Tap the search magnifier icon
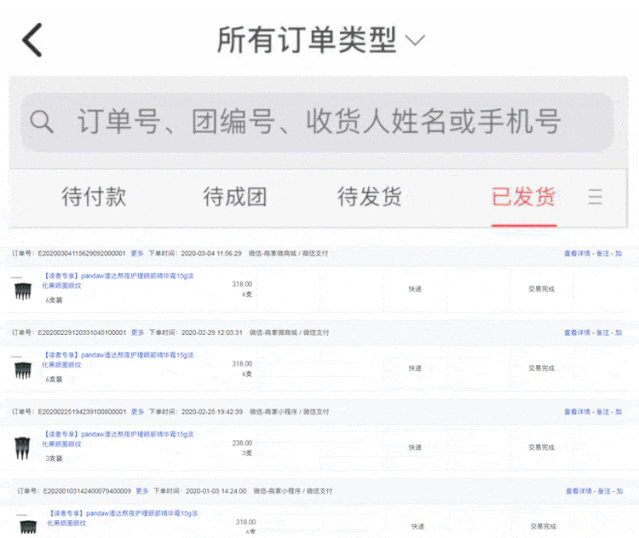Screen dimensions: 639x538 coord(42,122)
